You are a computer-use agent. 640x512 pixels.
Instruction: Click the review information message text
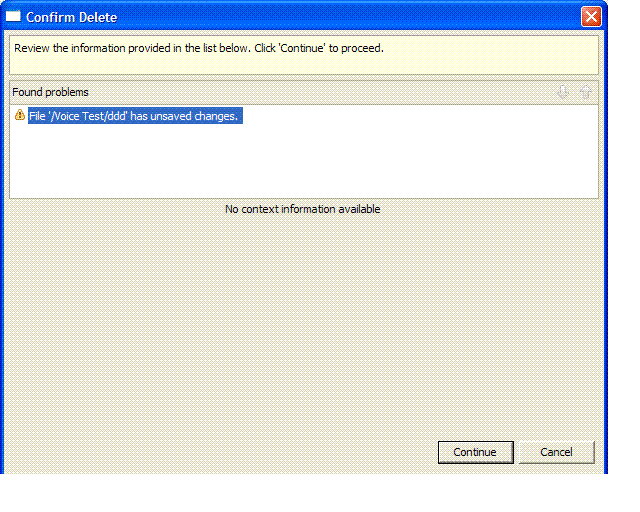(x=199, y=48)
